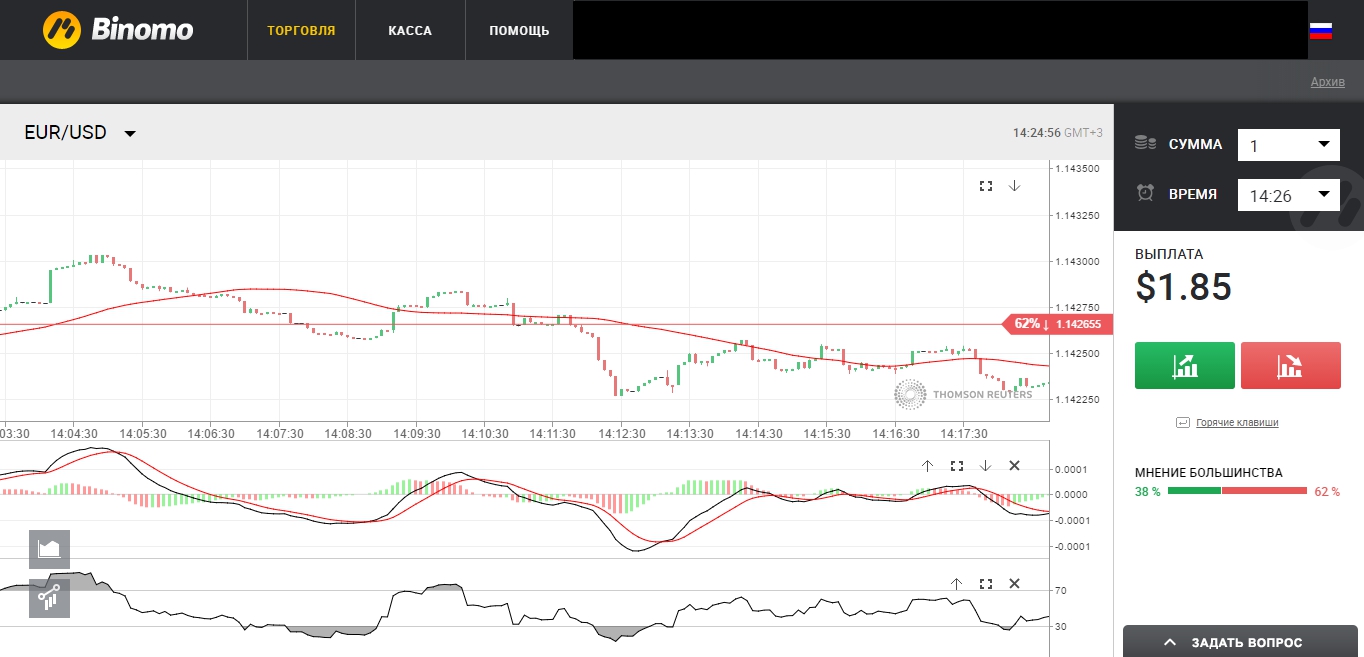Click the green up-trade button
This screenshot has height=657, width=1364.
click(x=1185, y=365)
